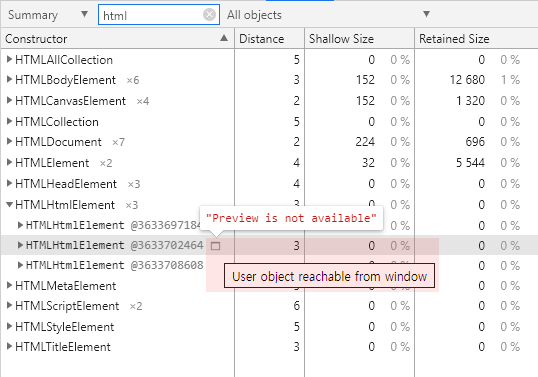Click the Preview is not available popup
The image size is (538, 377).
(x=291, y=218)
